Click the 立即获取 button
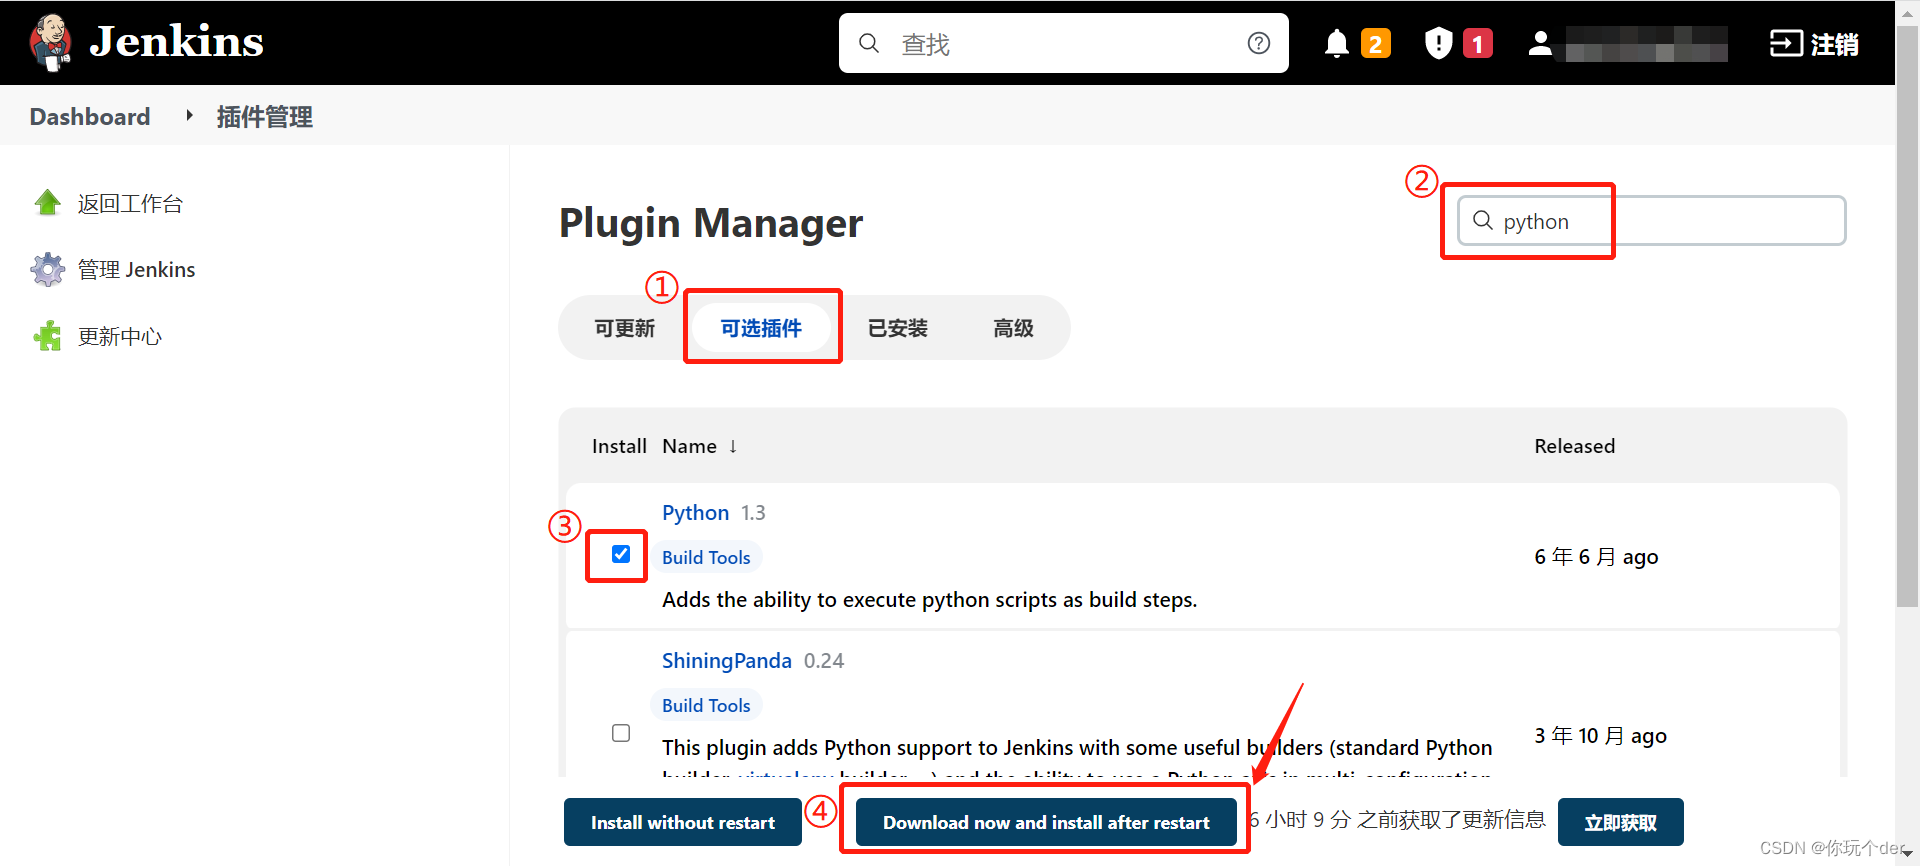The height and width of the screenshot is (866, 1920). pos(1620,822)
